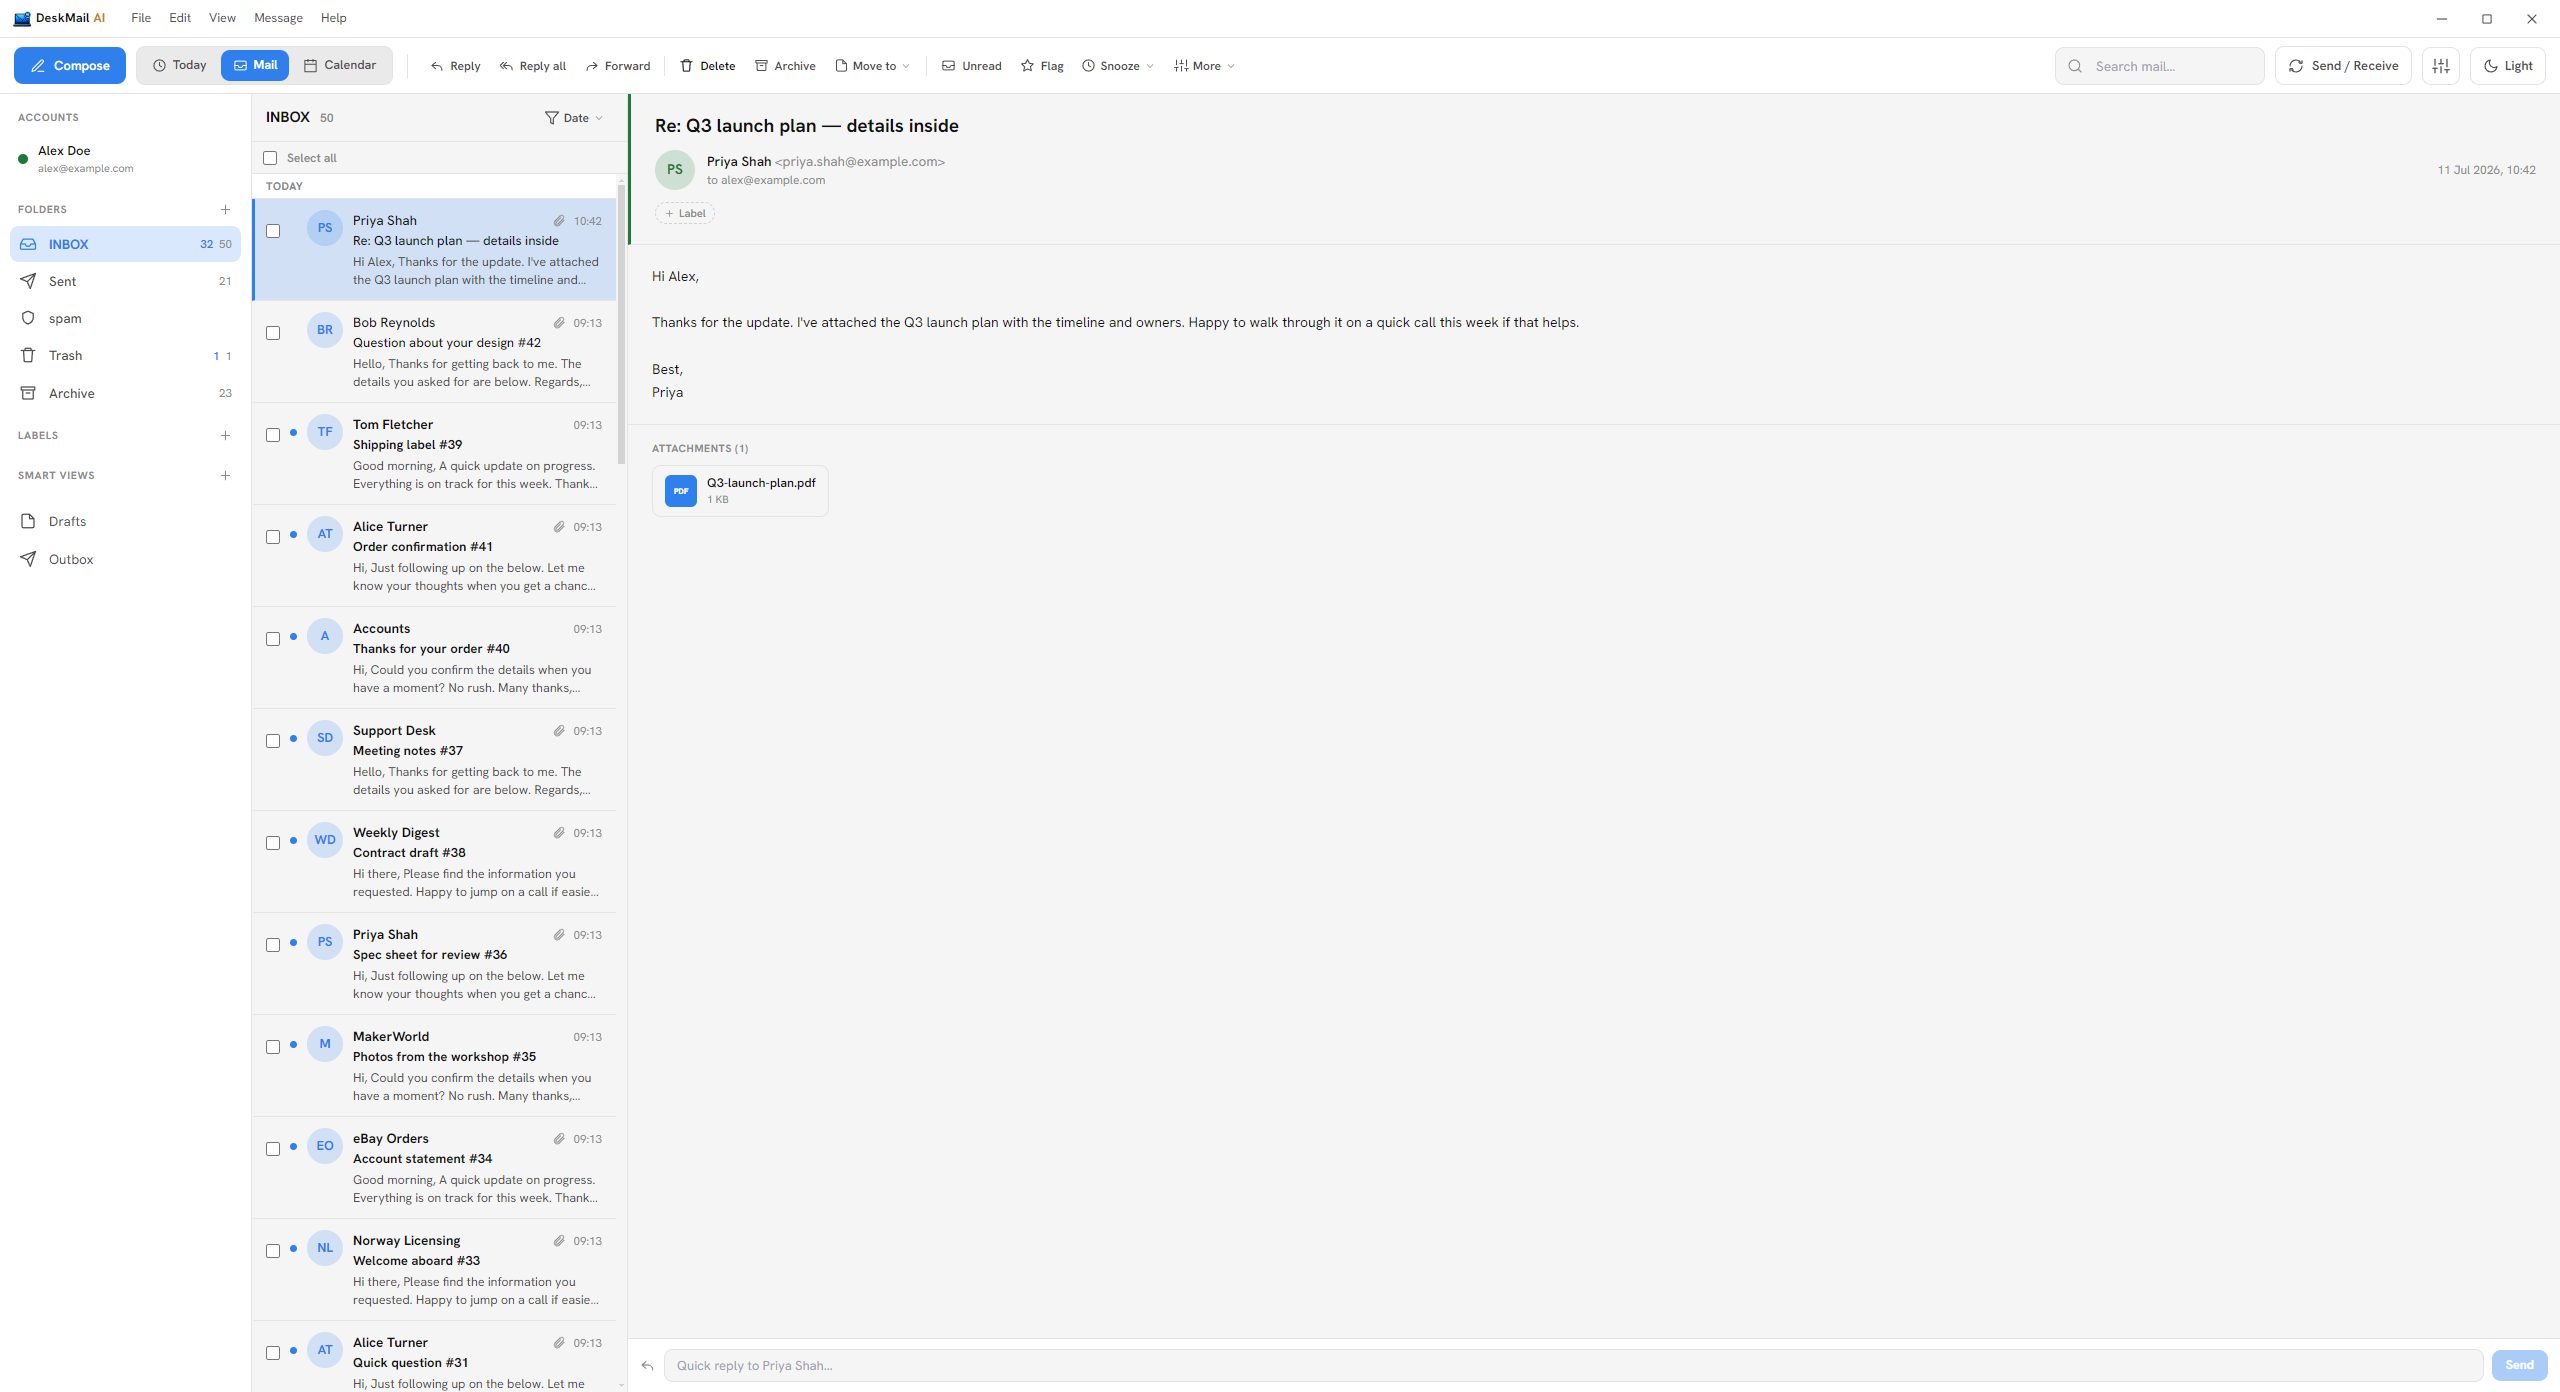Tick checkbox for Bob Reynolds email

pyautogui.click(x=273, y=333)
